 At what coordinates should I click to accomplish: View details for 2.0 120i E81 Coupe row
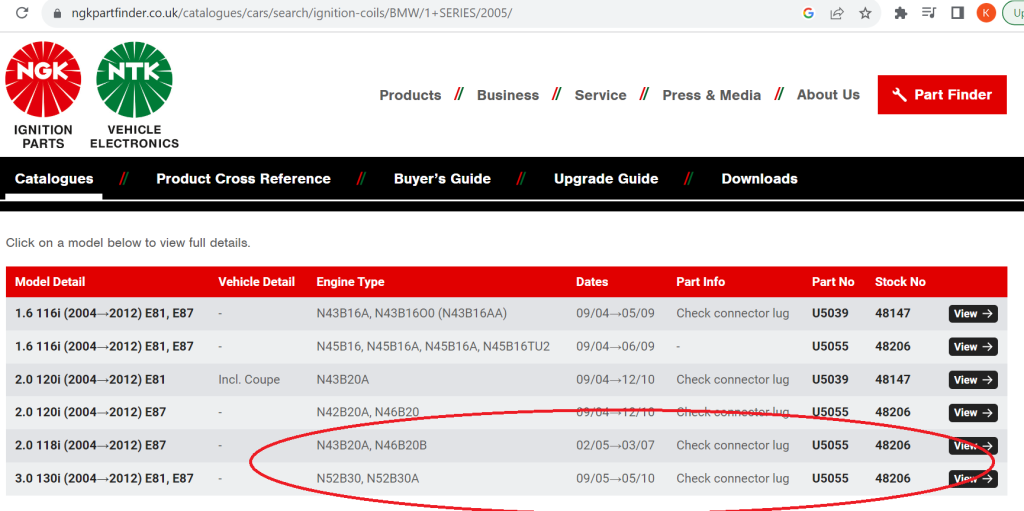(x=972, y=380)
